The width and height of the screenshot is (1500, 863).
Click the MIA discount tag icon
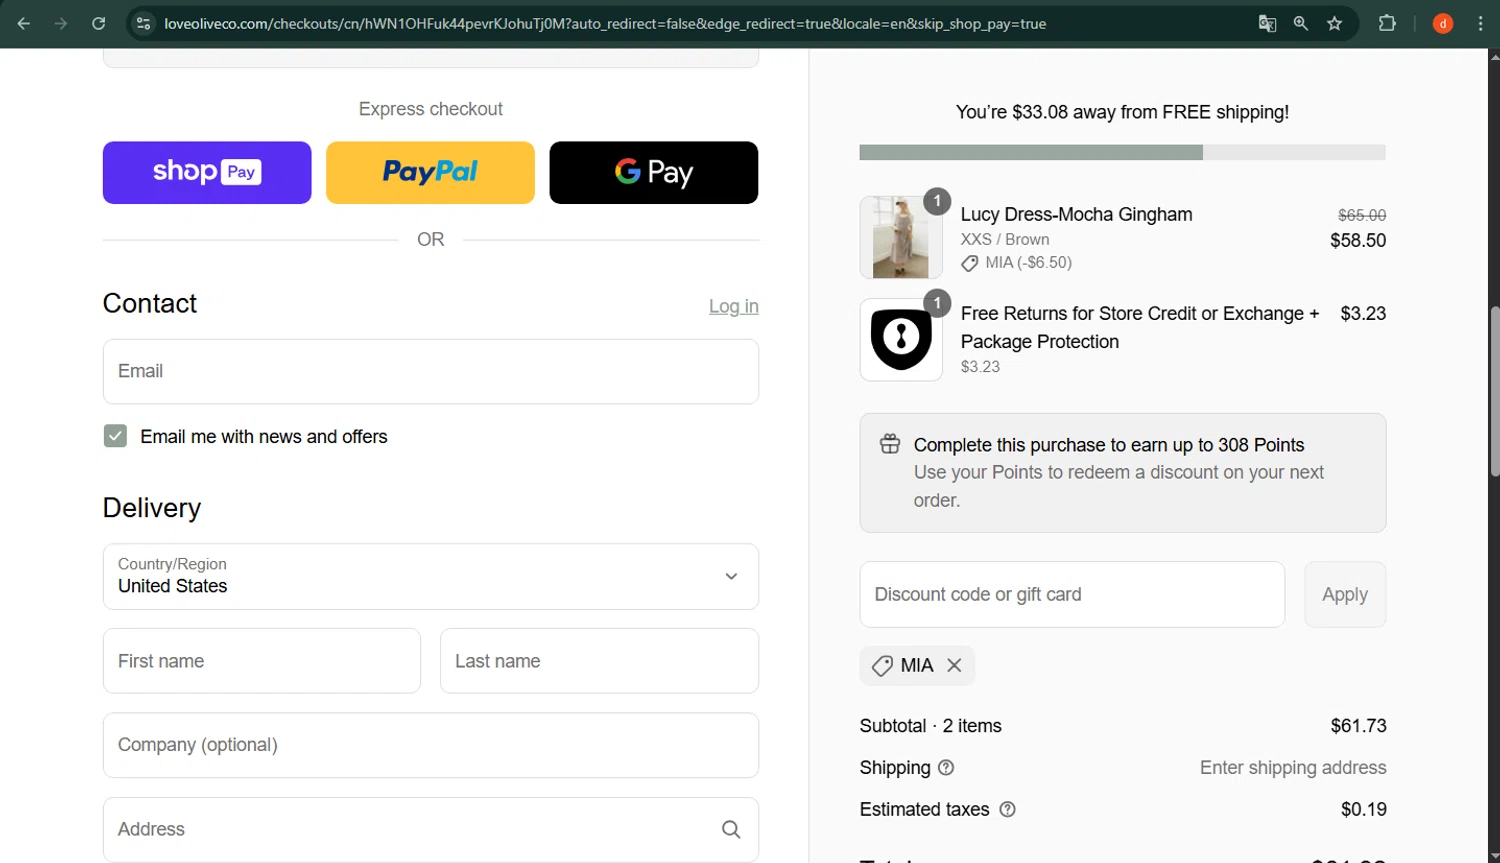[x=882, y=666]
